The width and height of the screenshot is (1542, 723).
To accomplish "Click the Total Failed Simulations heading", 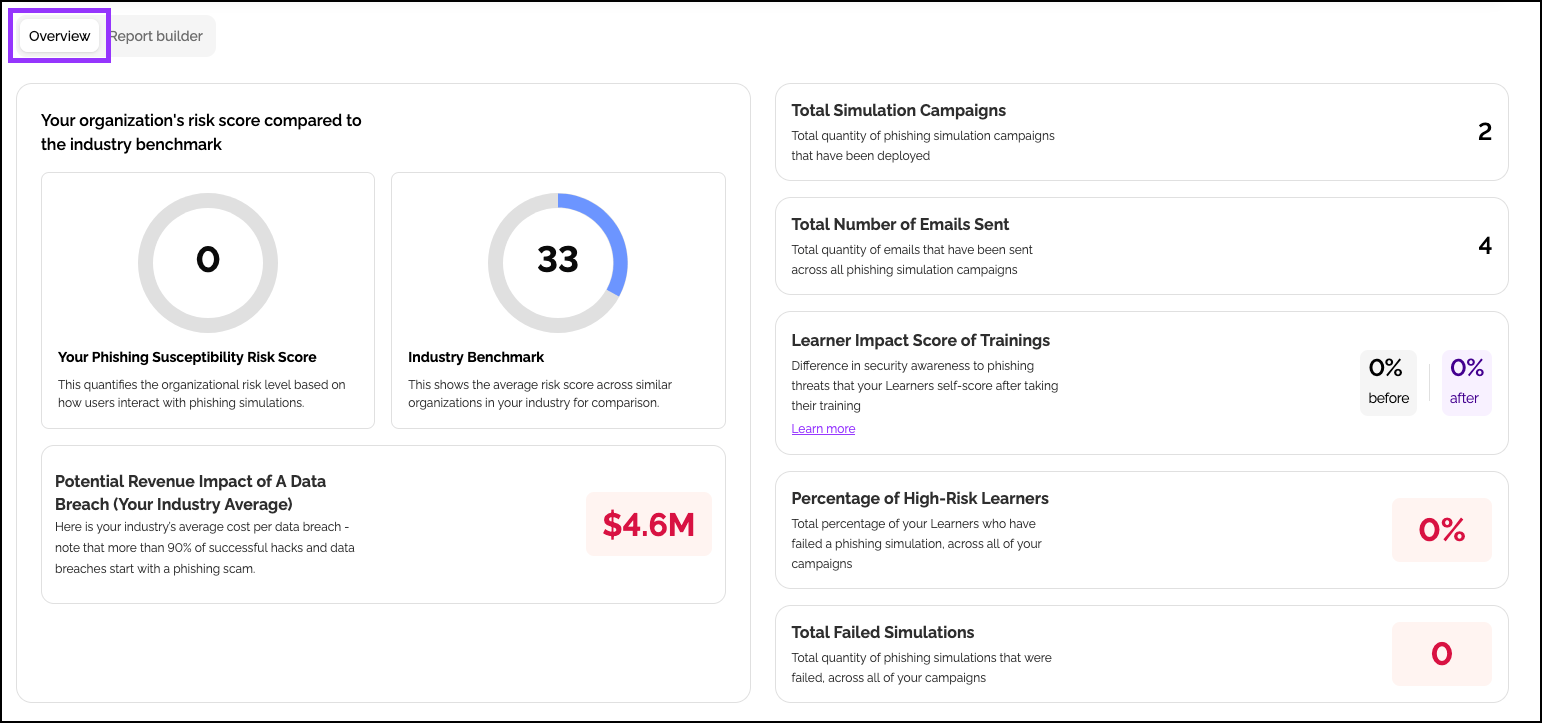I will (882, 633).
